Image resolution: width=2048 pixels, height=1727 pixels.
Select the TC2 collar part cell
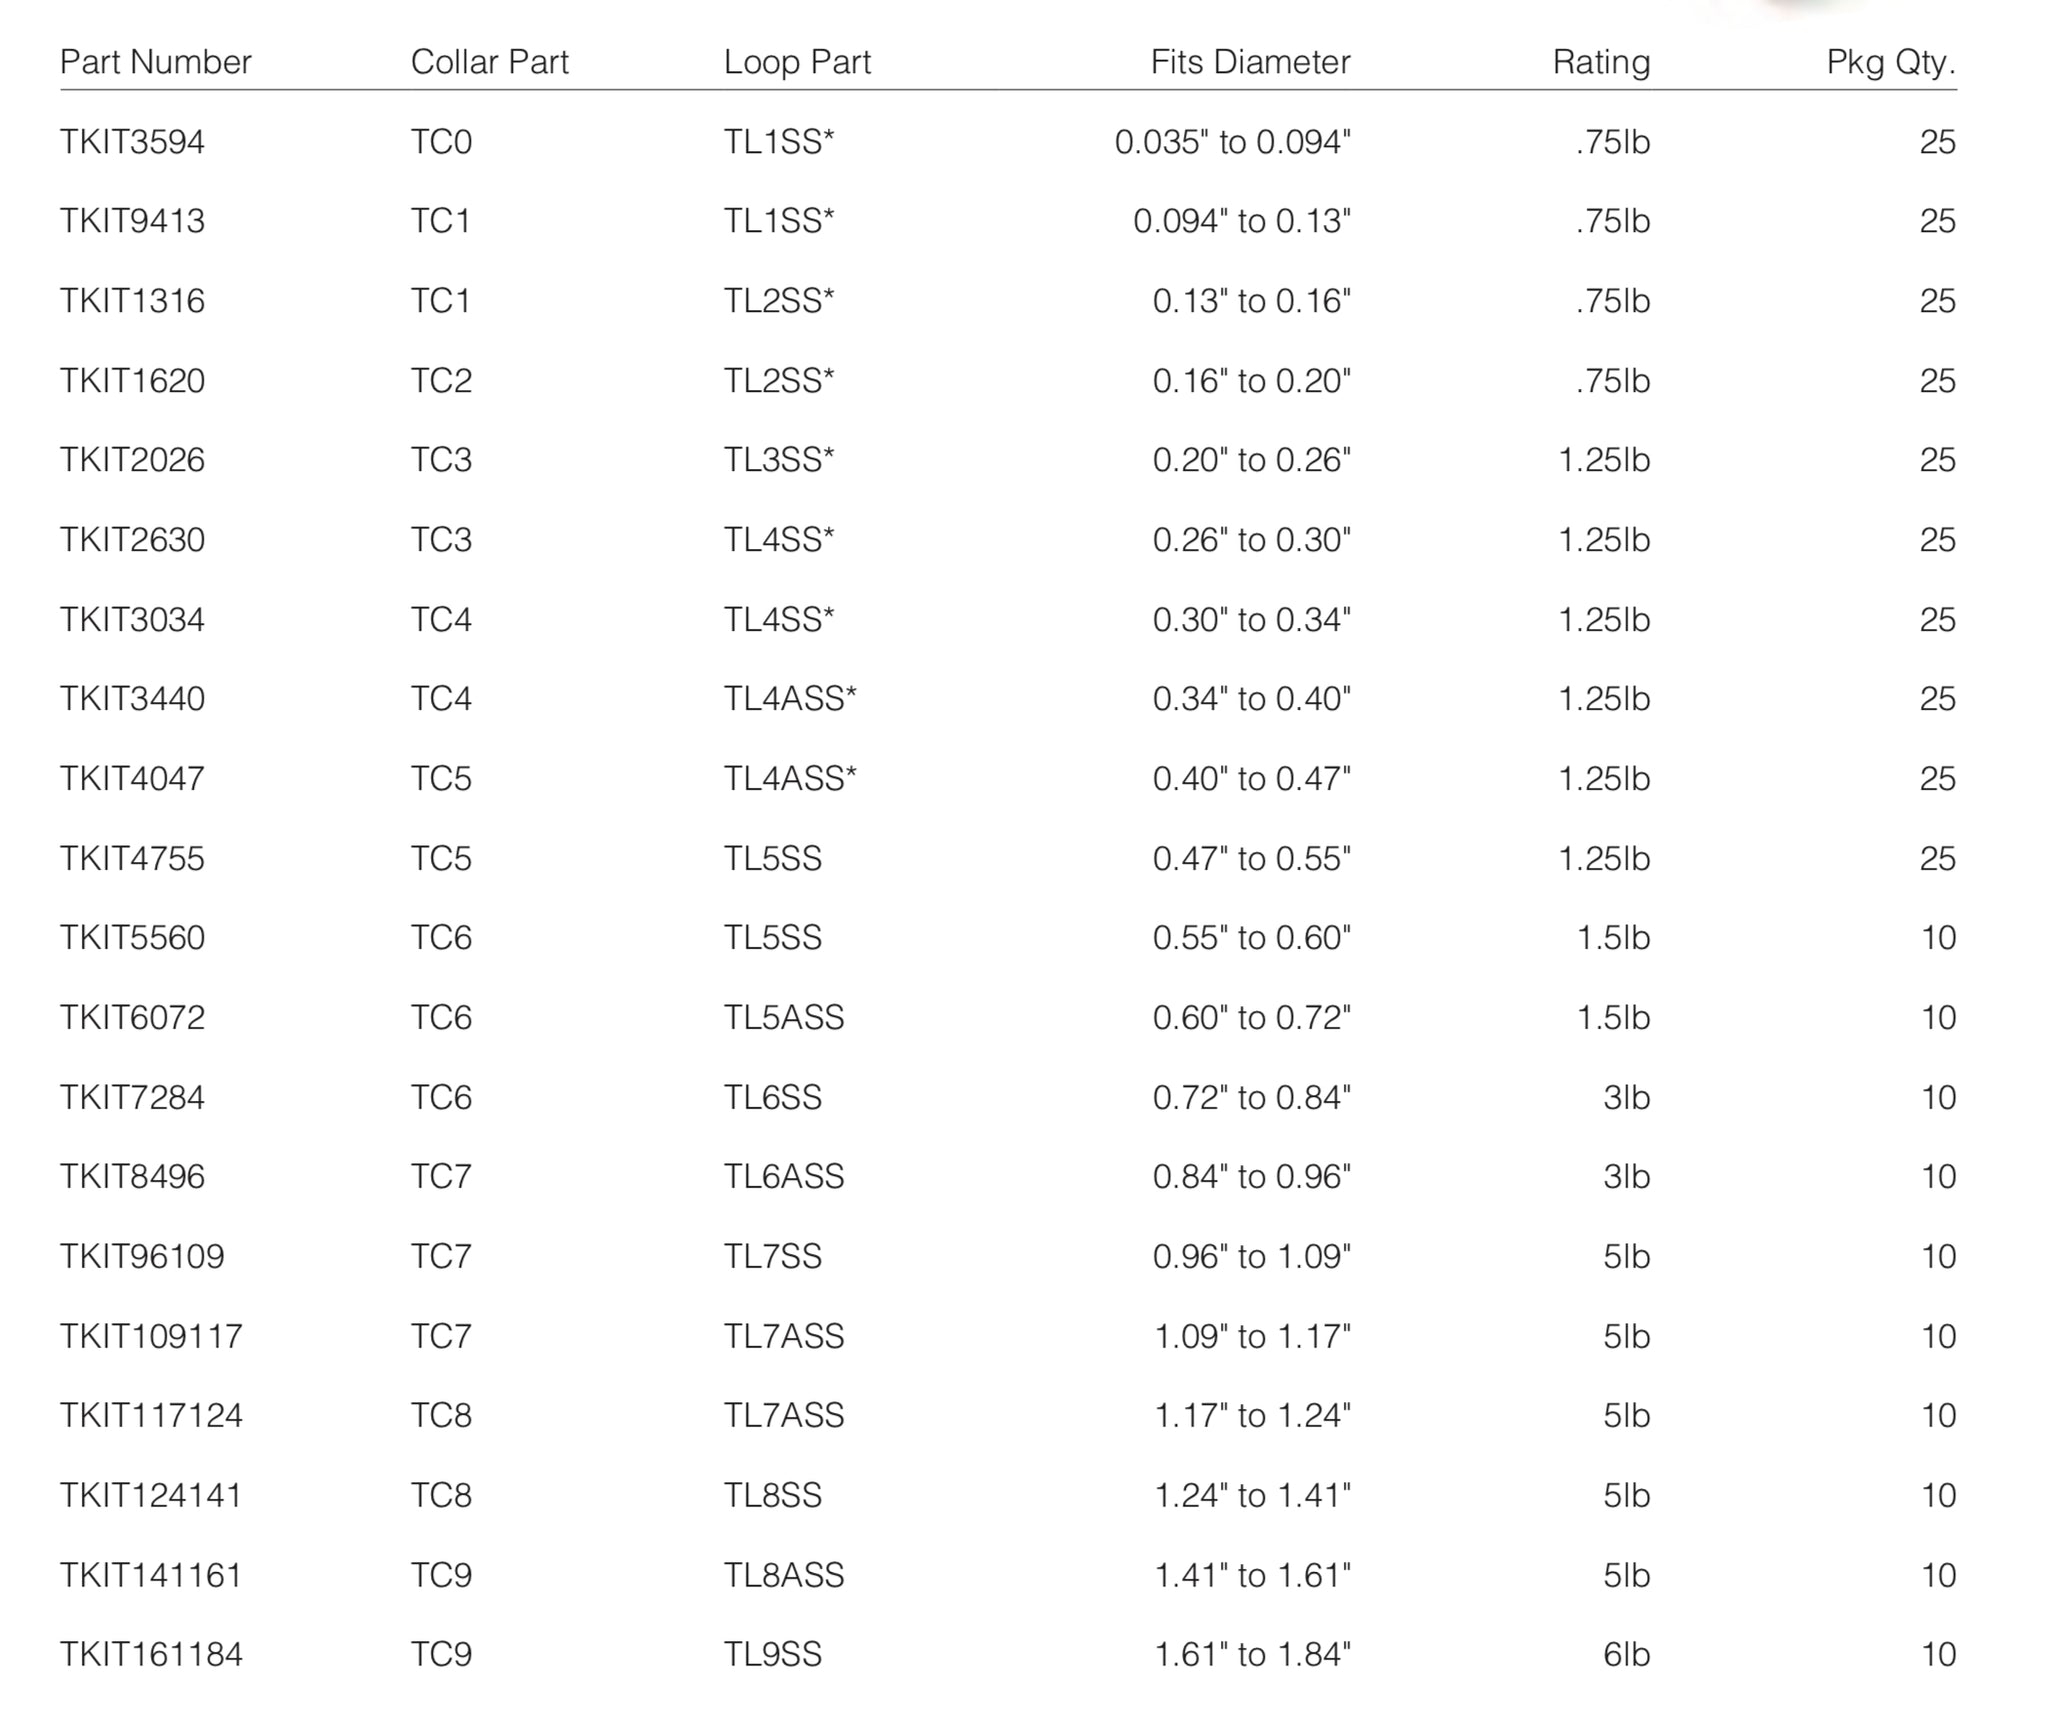click(441, 381)
